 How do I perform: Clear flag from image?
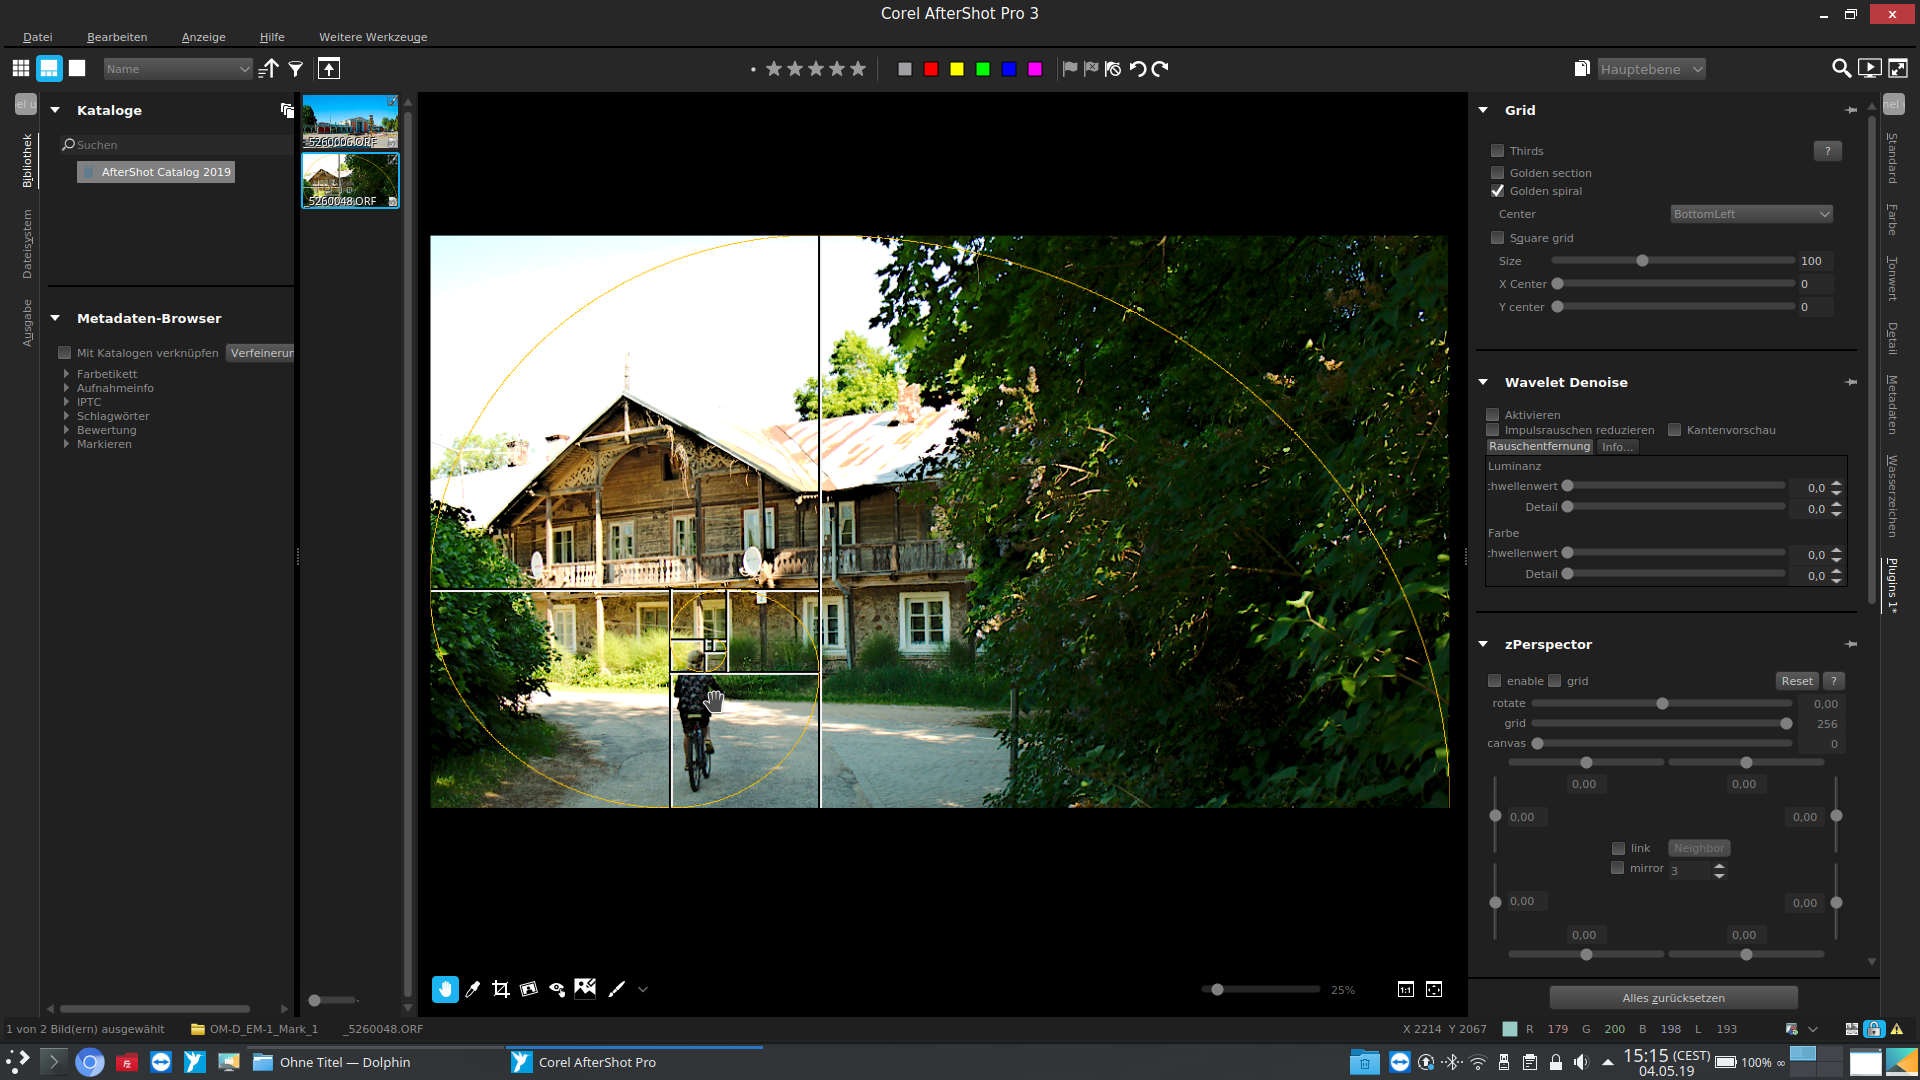click(1113, 69)
